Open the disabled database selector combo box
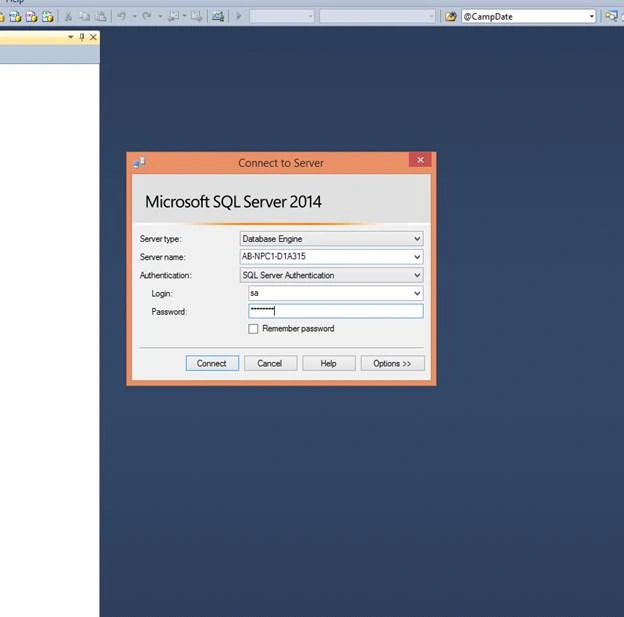 pyautogui.click(x=282, y=17)
